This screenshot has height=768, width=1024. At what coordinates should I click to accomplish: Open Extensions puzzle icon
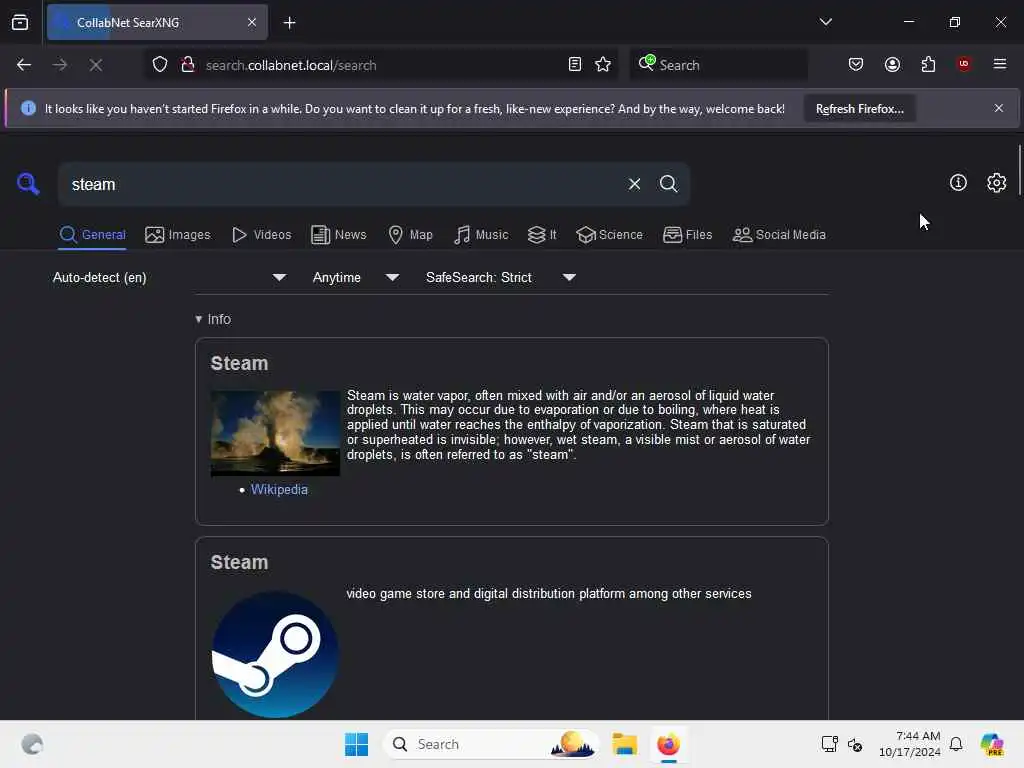click(x=928, y=65)
